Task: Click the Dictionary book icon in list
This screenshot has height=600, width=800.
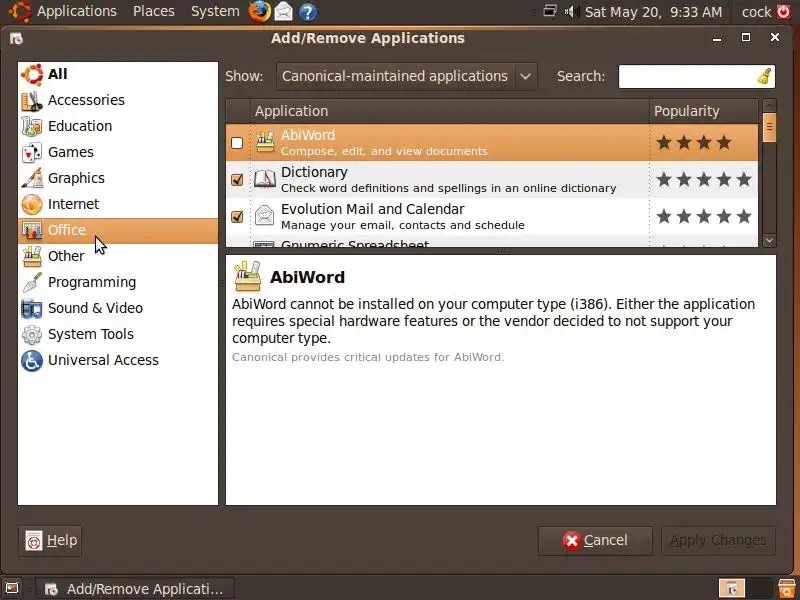Action: pyautogui.click(x=265, y=179)
